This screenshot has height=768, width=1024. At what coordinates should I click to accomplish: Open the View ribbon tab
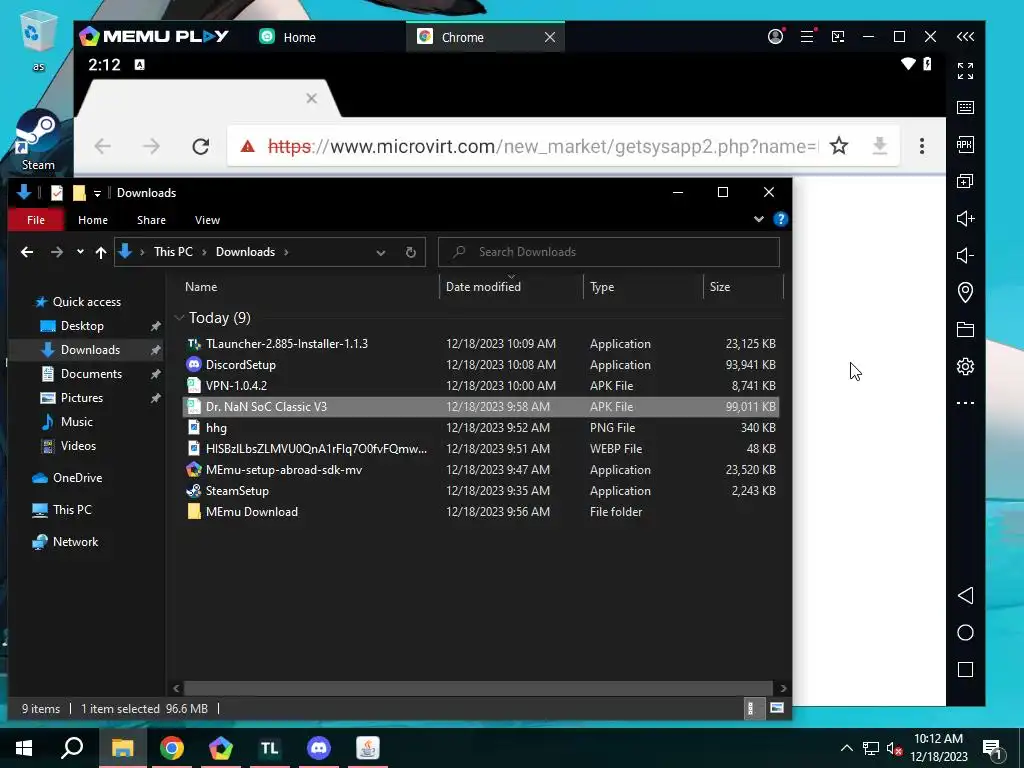pos(207,220)
